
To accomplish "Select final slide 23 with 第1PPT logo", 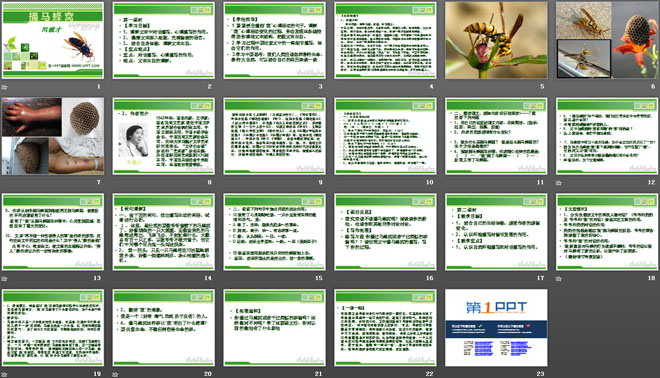I will coord(496,327).
